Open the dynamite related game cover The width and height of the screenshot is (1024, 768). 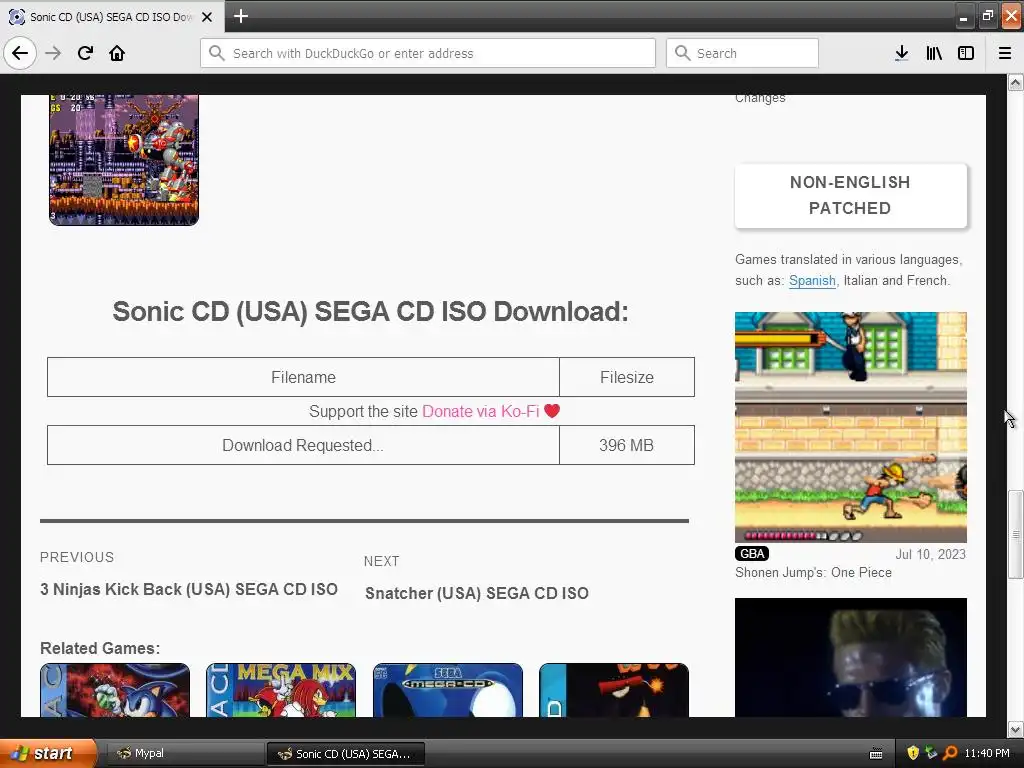pos(614,690)
